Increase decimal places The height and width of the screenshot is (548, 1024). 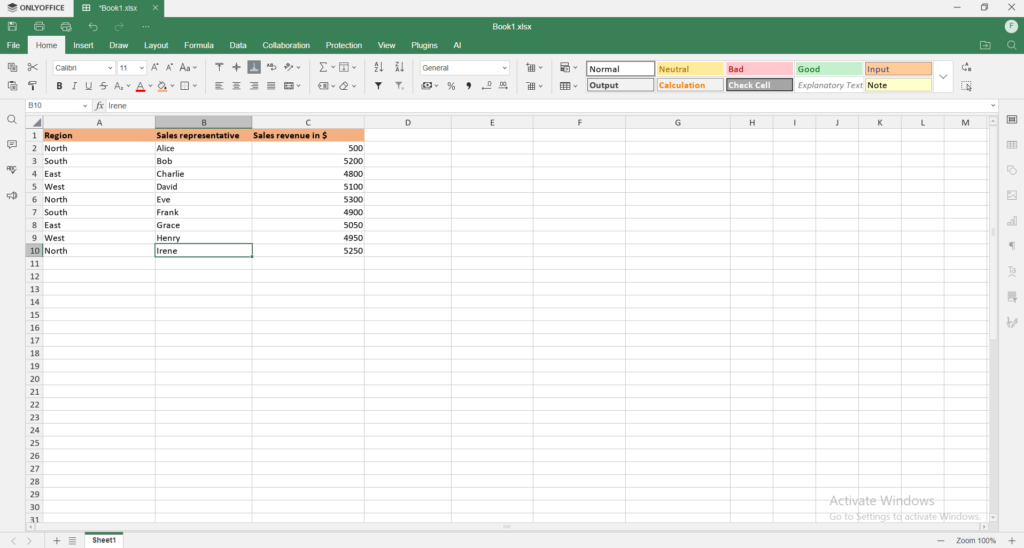[504, 86]
